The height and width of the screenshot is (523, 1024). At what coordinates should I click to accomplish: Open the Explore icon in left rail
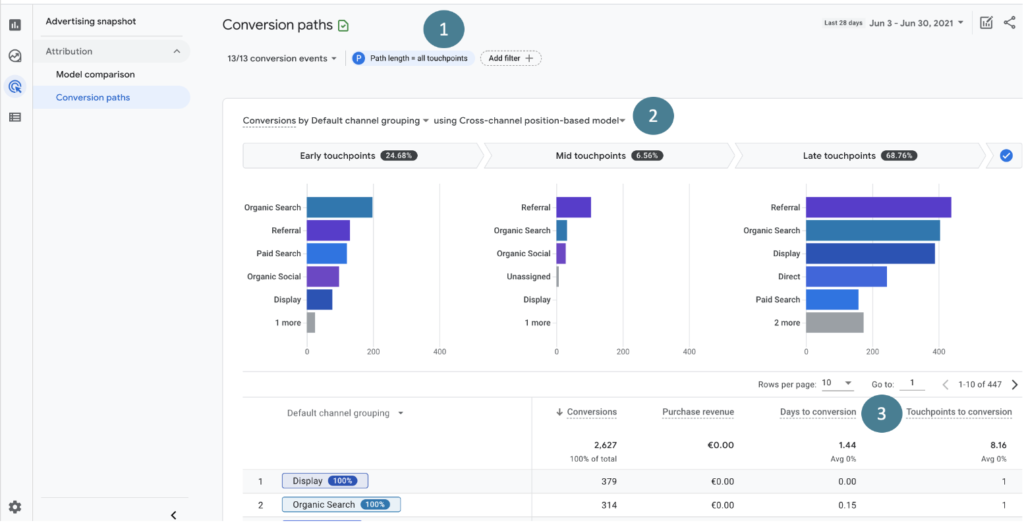(x=15, y=56)
